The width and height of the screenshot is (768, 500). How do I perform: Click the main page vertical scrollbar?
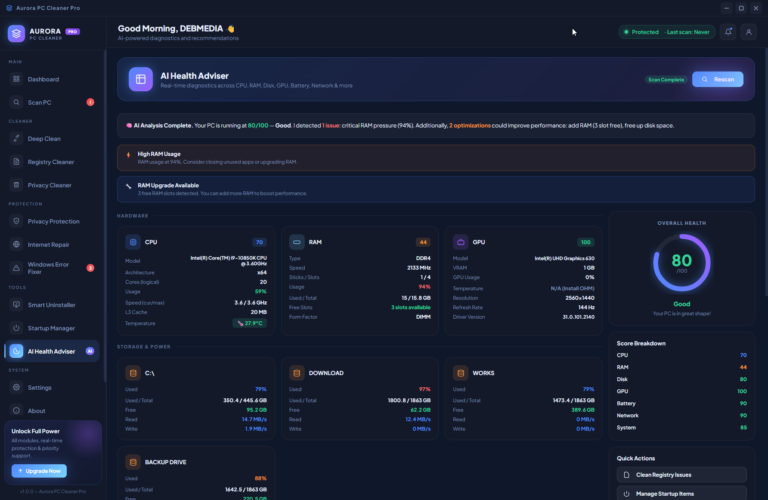[766, 172]
